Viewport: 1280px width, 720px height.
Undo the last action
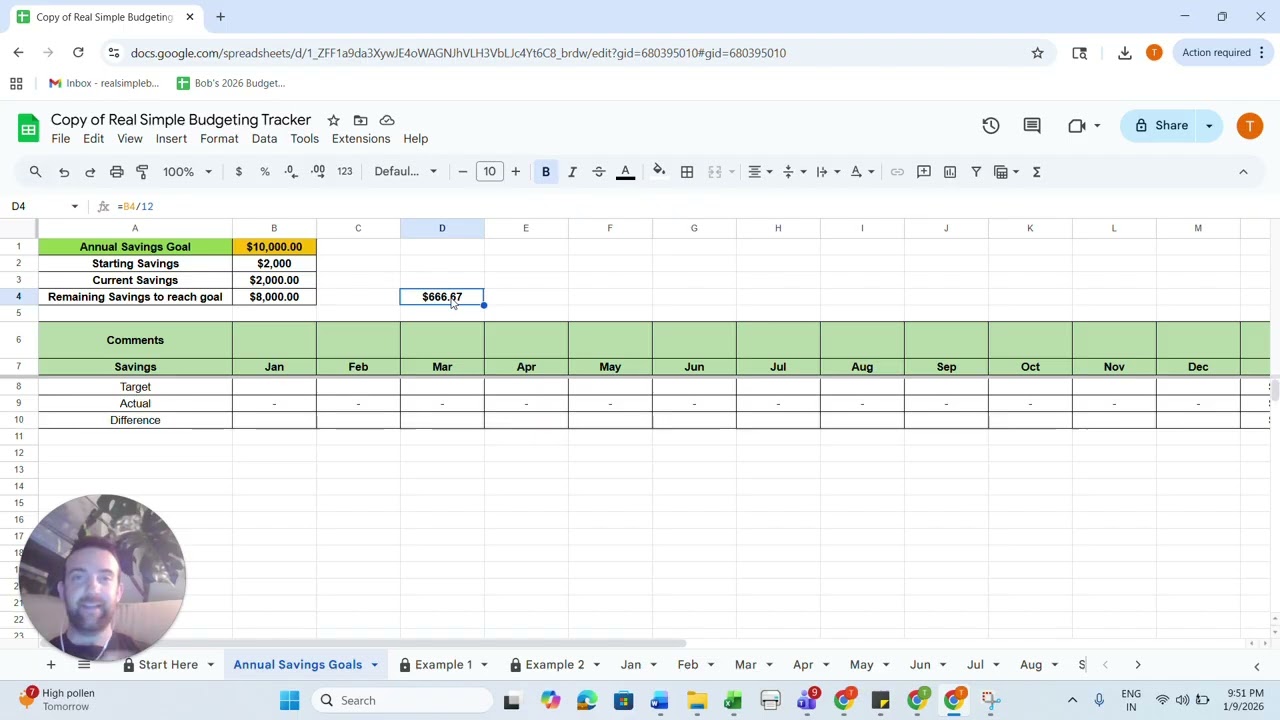pyautogui.click(x=64, y=172)
